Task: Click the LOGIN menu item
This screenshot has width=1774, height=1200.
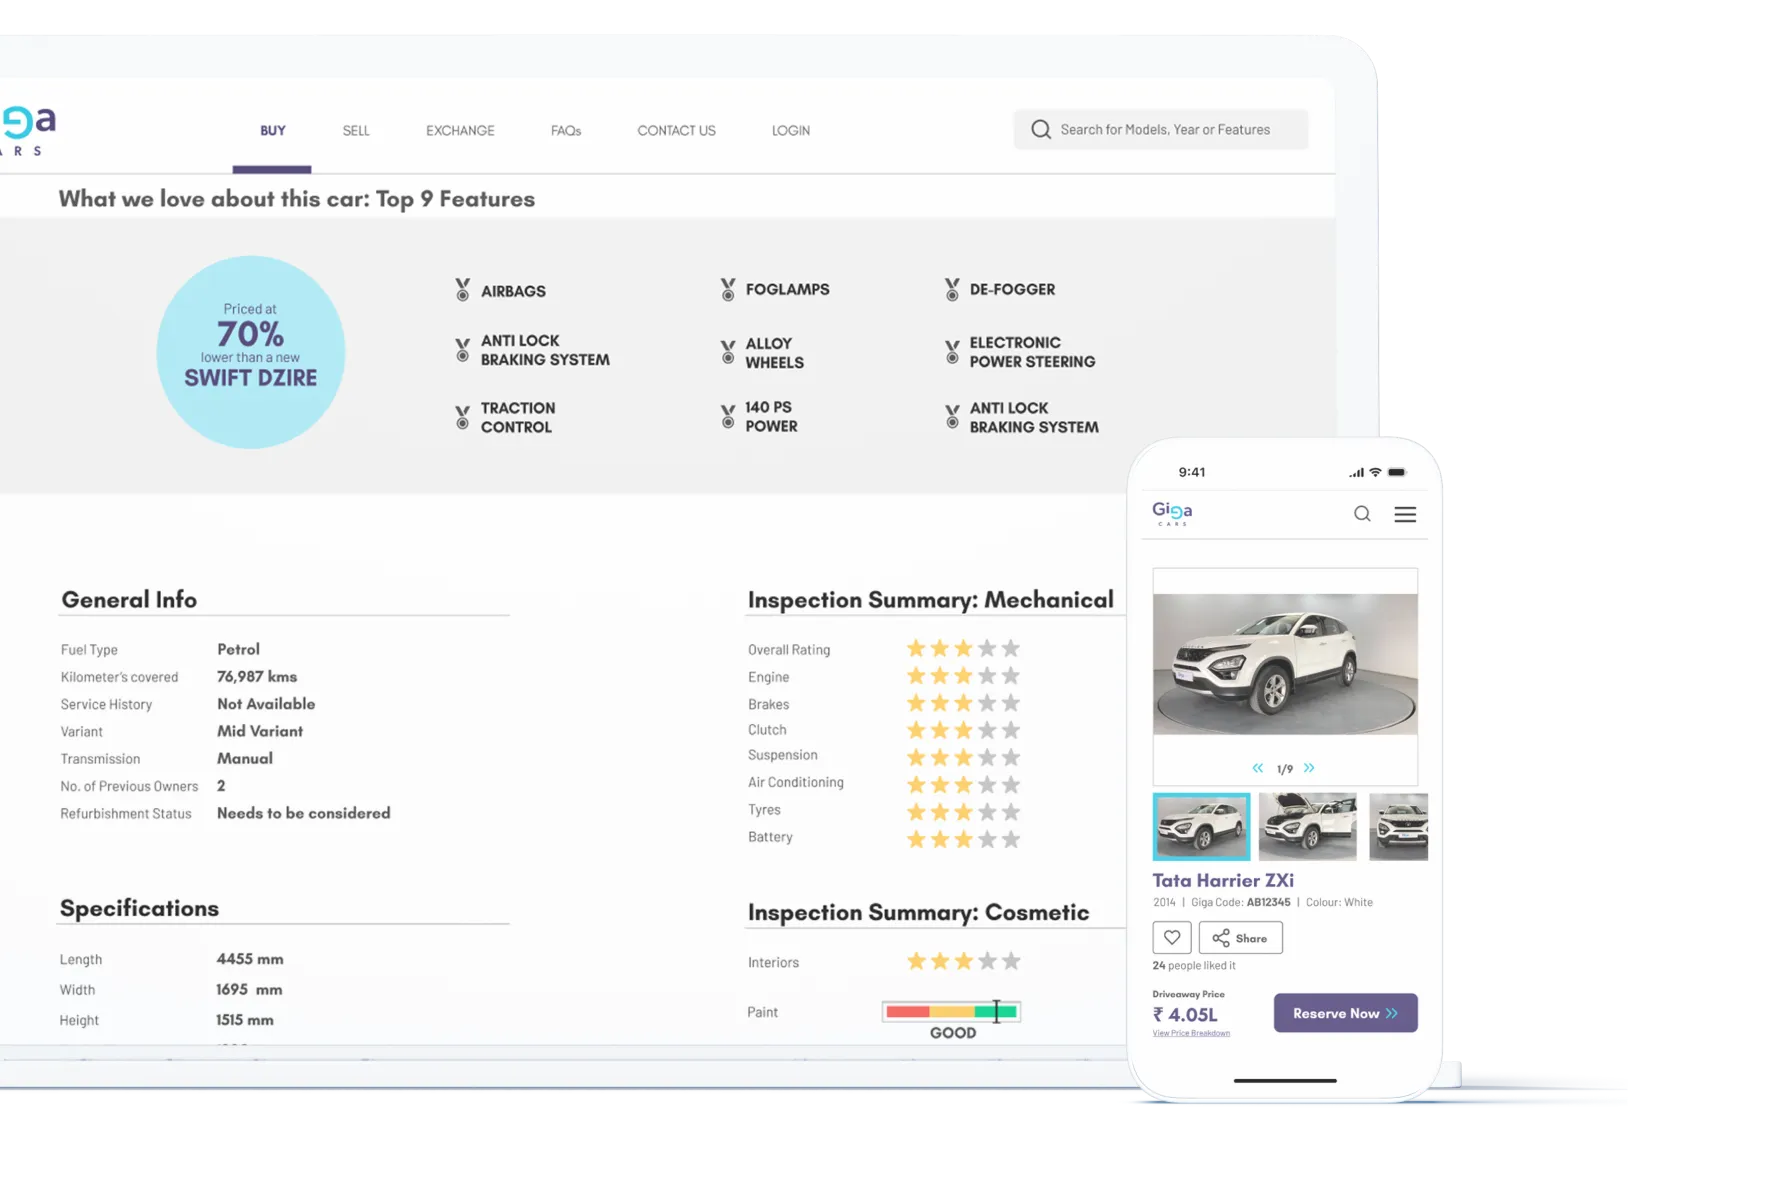Action: pyautogui.click(x=791, y=131)
